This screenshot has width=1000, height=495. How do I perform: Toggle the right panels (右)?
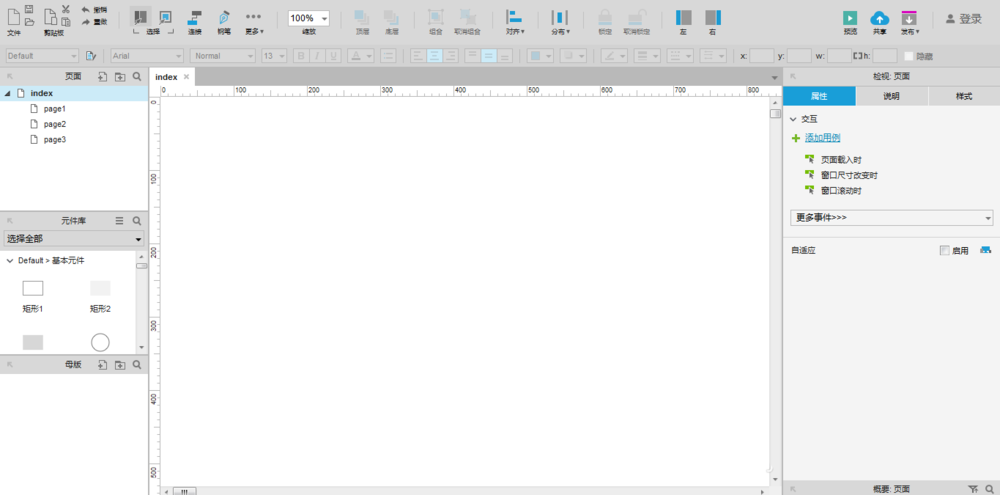pyautogui.click(x=713, y=21)
